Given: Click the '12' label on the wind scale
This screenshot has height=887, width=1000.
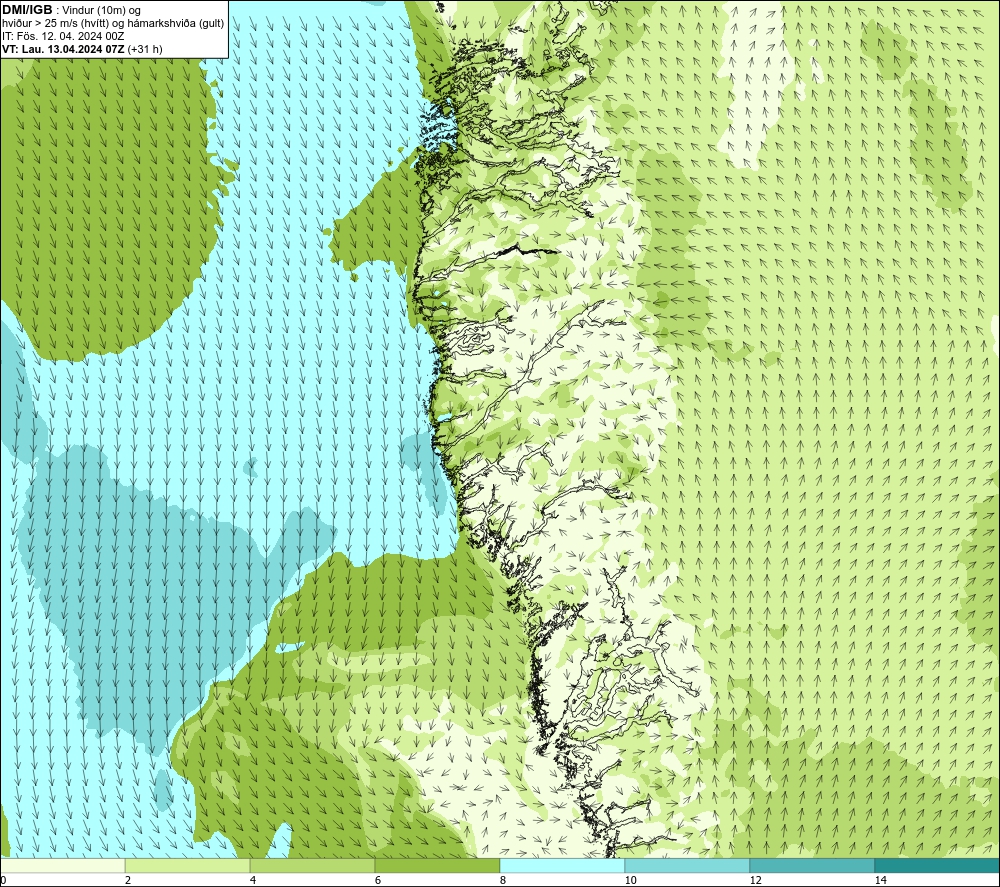Looking at the screenshot, I should click(x=755, y=880).
